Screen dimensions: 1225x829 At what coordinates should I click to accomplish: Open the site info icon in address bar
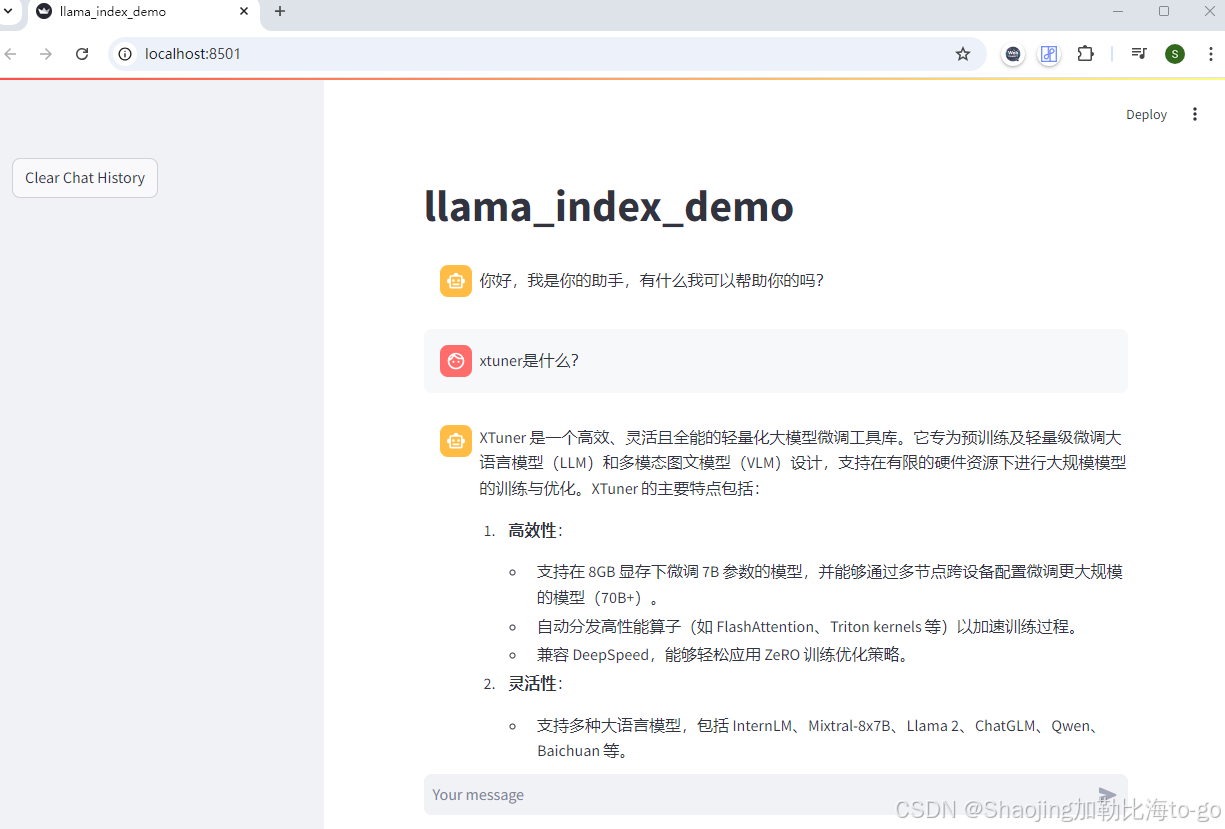[122, 54]
